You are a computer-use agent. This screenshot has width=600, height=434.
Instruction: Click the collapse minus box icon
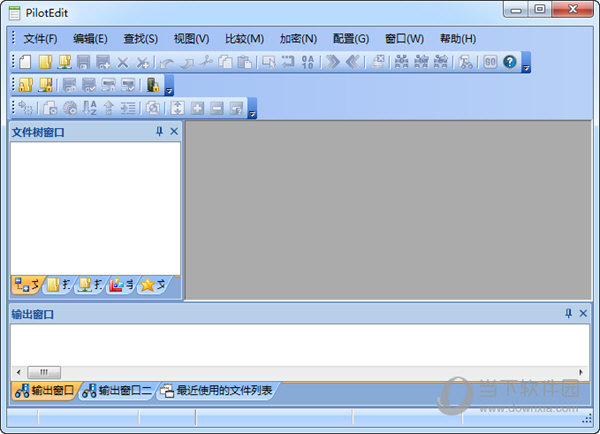pyautogui.click(x=217, y=108)
